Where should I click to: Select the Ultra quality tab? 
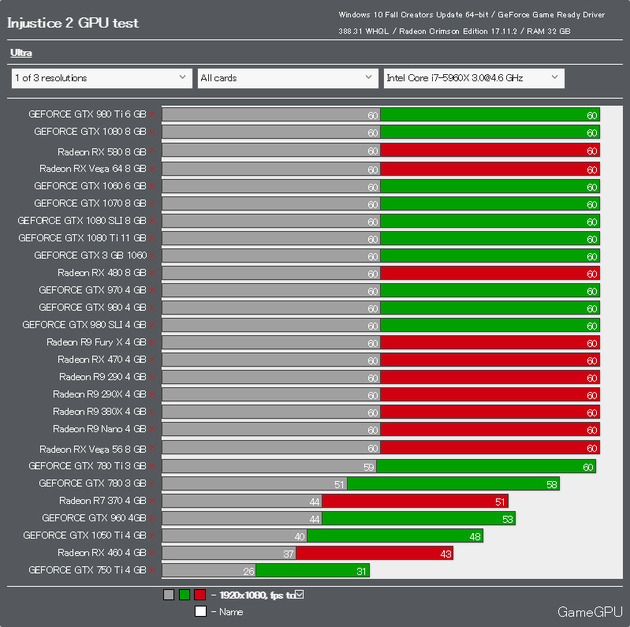pyautogui.click(x=21, y=53)
